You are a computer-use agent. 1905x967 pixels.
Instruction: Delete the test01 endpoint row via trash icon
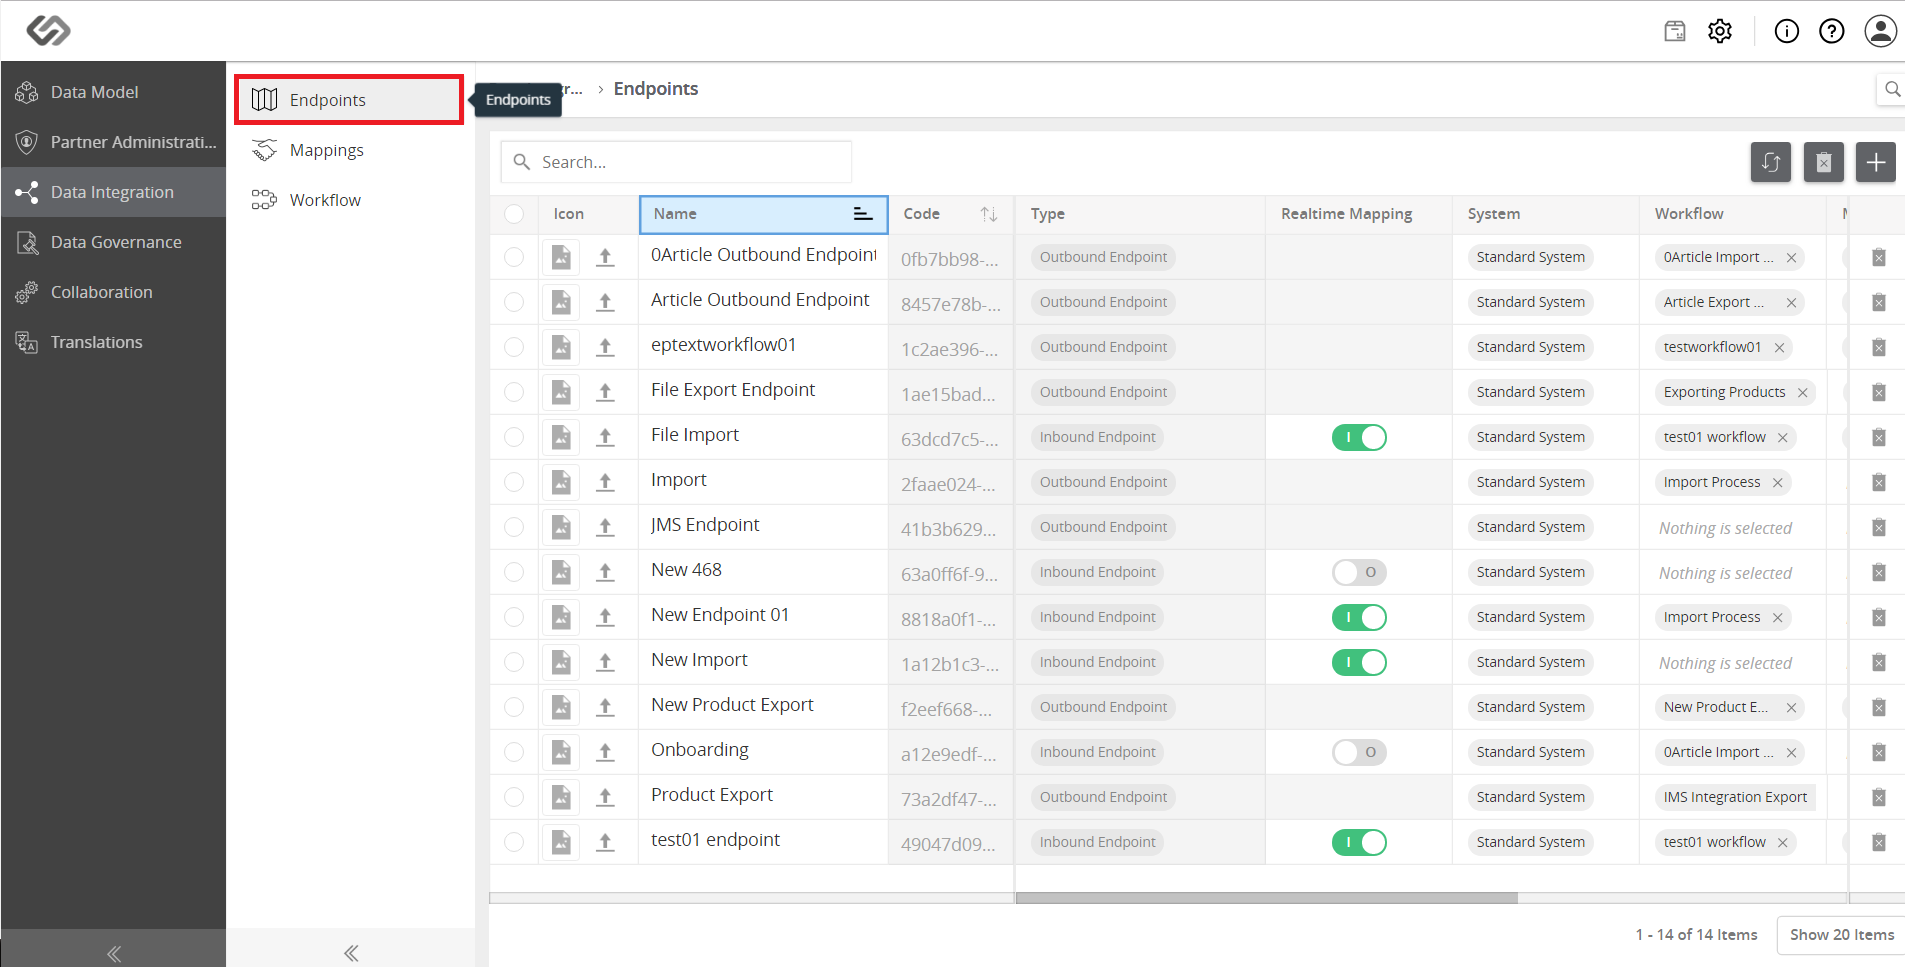click(x=1879, y=842)
